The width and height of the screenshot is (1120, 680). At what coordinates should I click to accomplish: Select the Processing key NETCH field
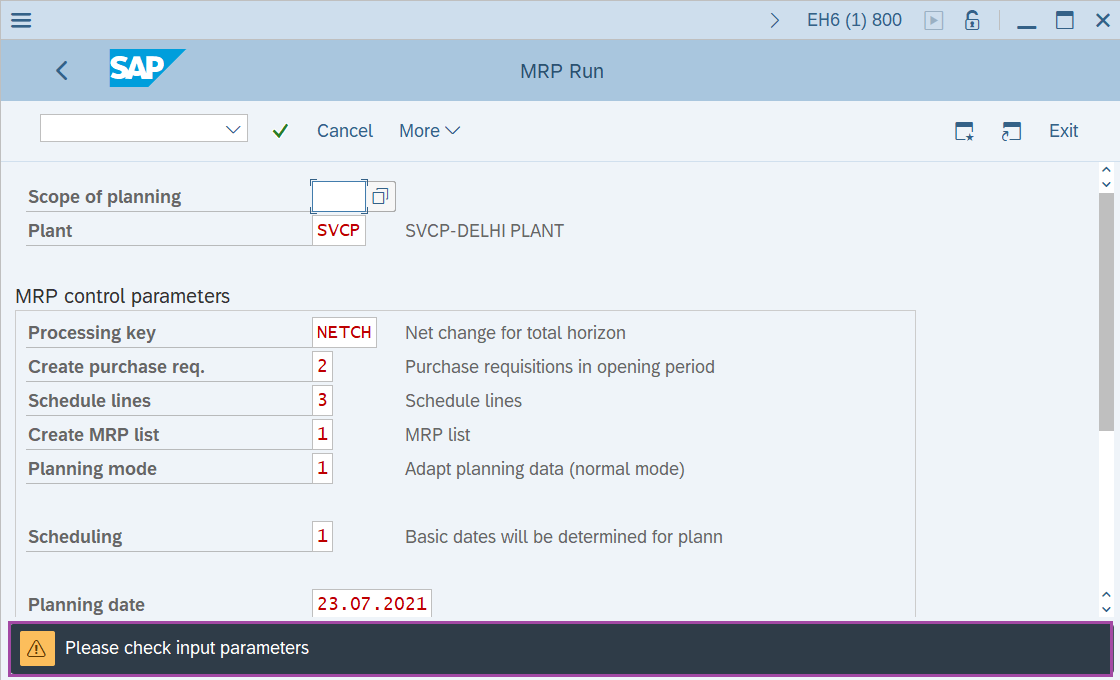click(x=343, y=332)
